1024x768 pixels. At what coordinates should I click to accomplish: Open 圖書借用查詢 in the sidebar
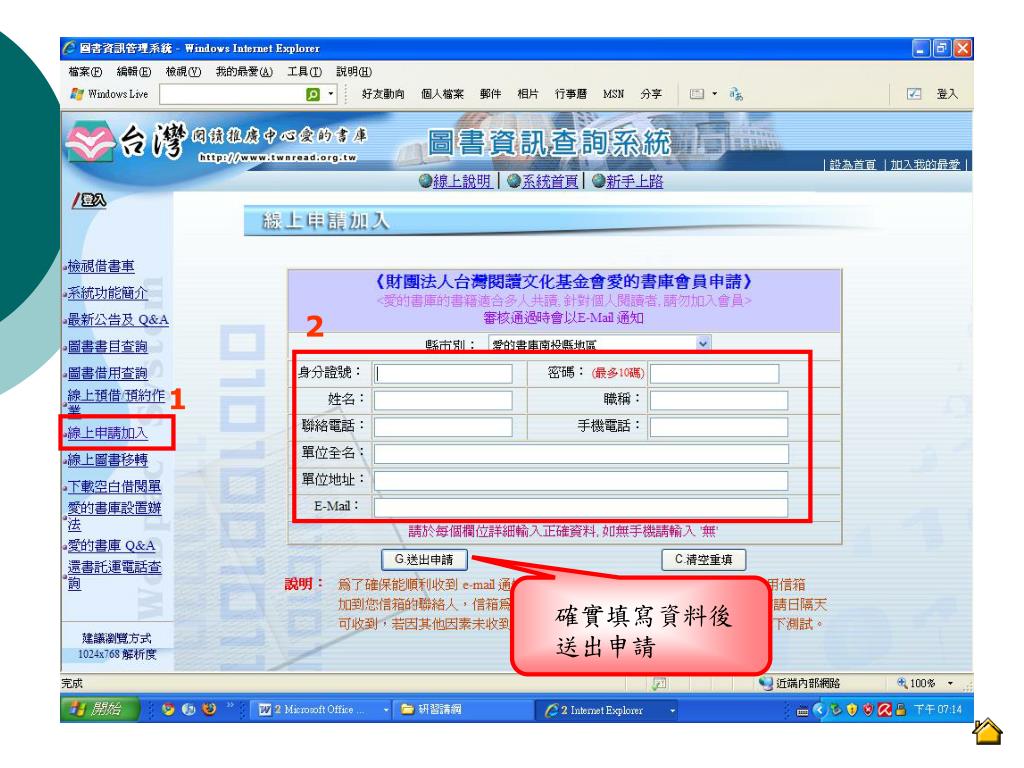[x=108, y=374]
